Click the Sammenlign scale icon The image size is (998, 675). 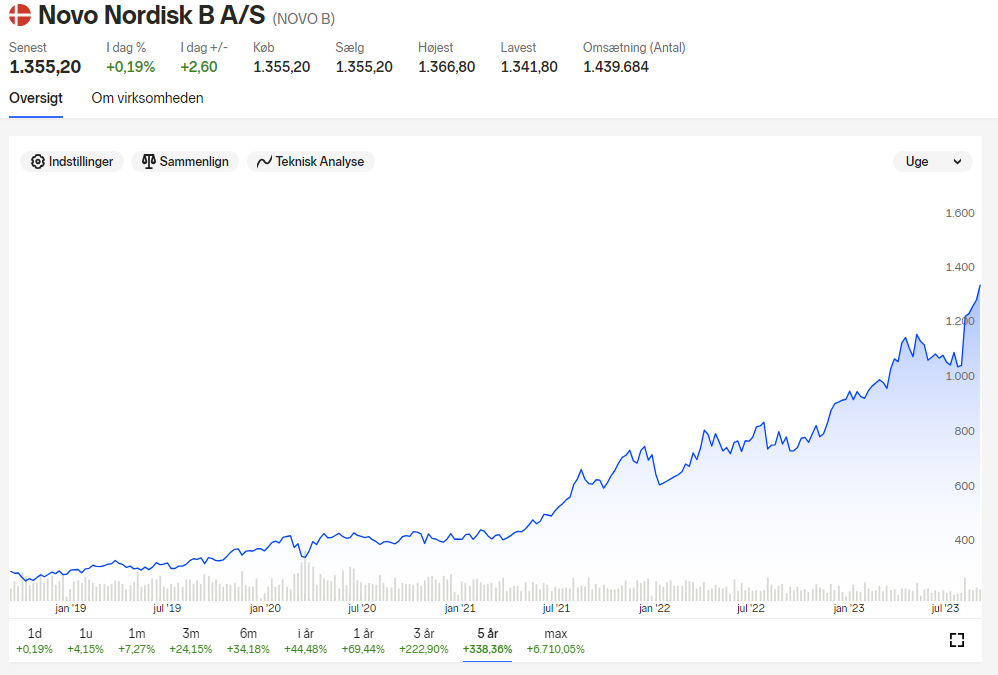pos(148,162)
